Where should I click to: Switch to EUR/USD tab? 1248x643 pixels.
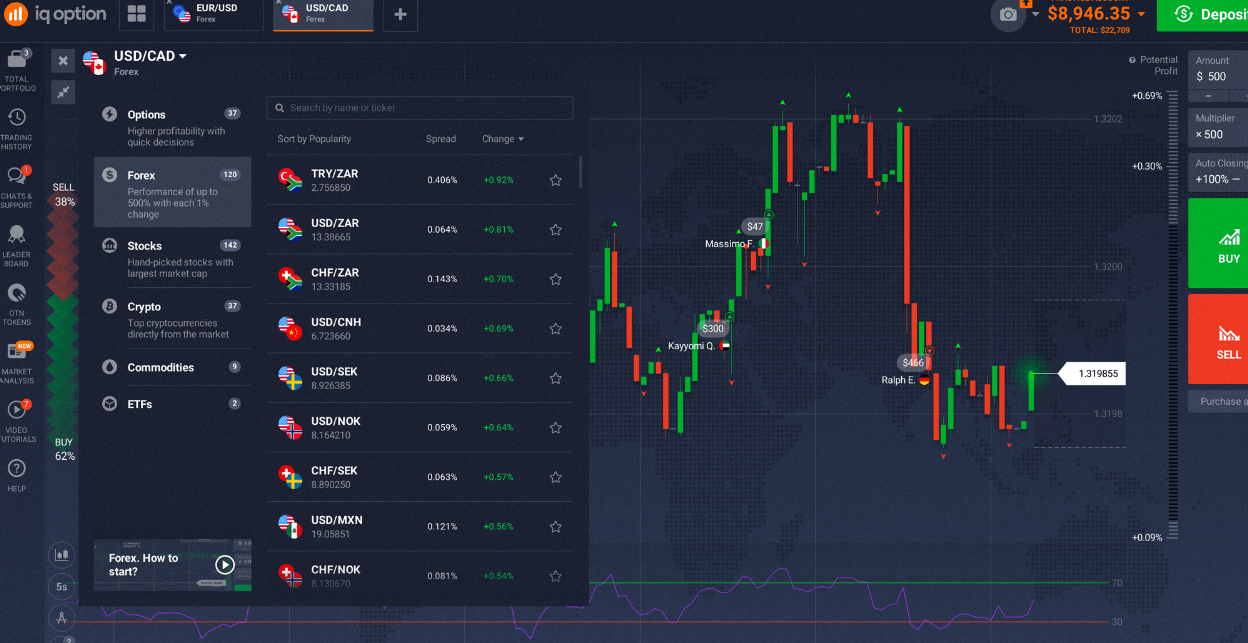[x=215, y=14]
